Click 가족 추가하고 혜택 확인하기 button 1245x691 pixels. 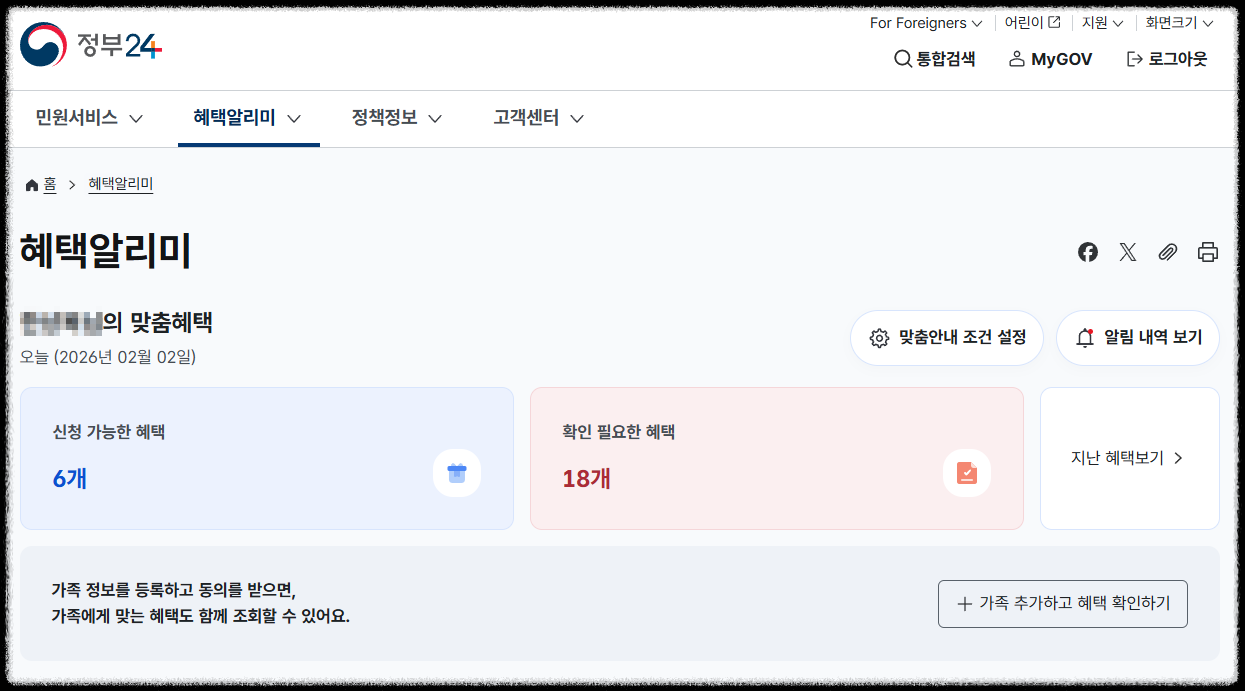click(1062, 603)
